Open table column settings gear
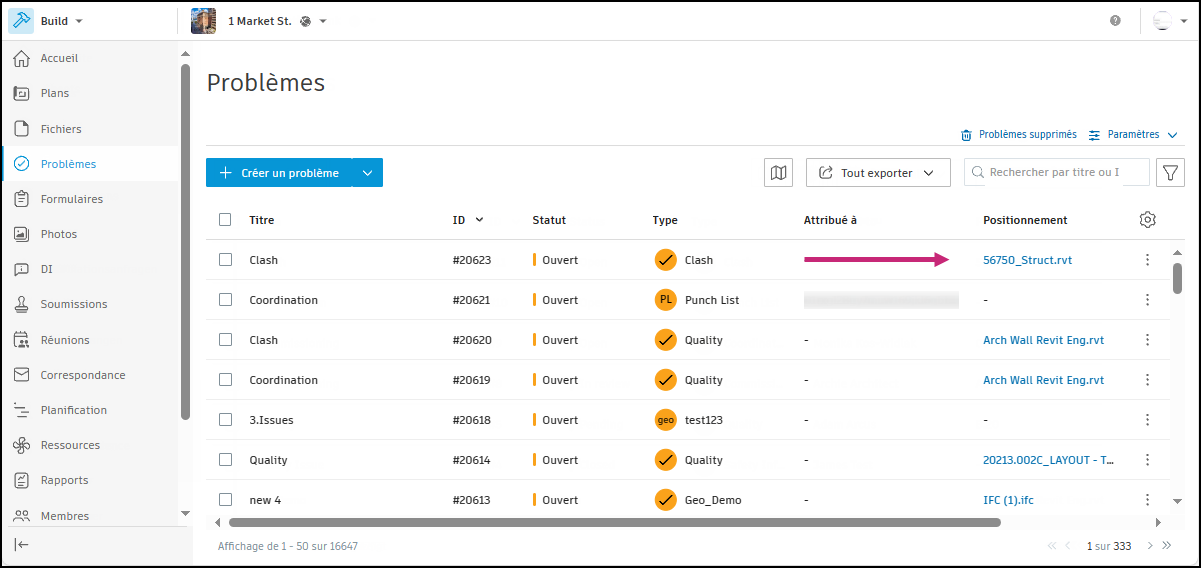Screen dimensions: 1201x568 pos(1147,220)
